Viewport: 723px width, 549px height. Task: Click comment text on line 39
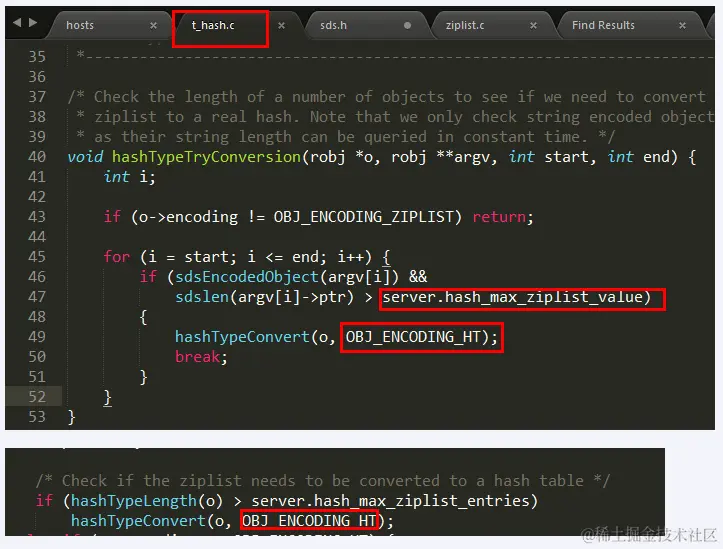point(345,137)
